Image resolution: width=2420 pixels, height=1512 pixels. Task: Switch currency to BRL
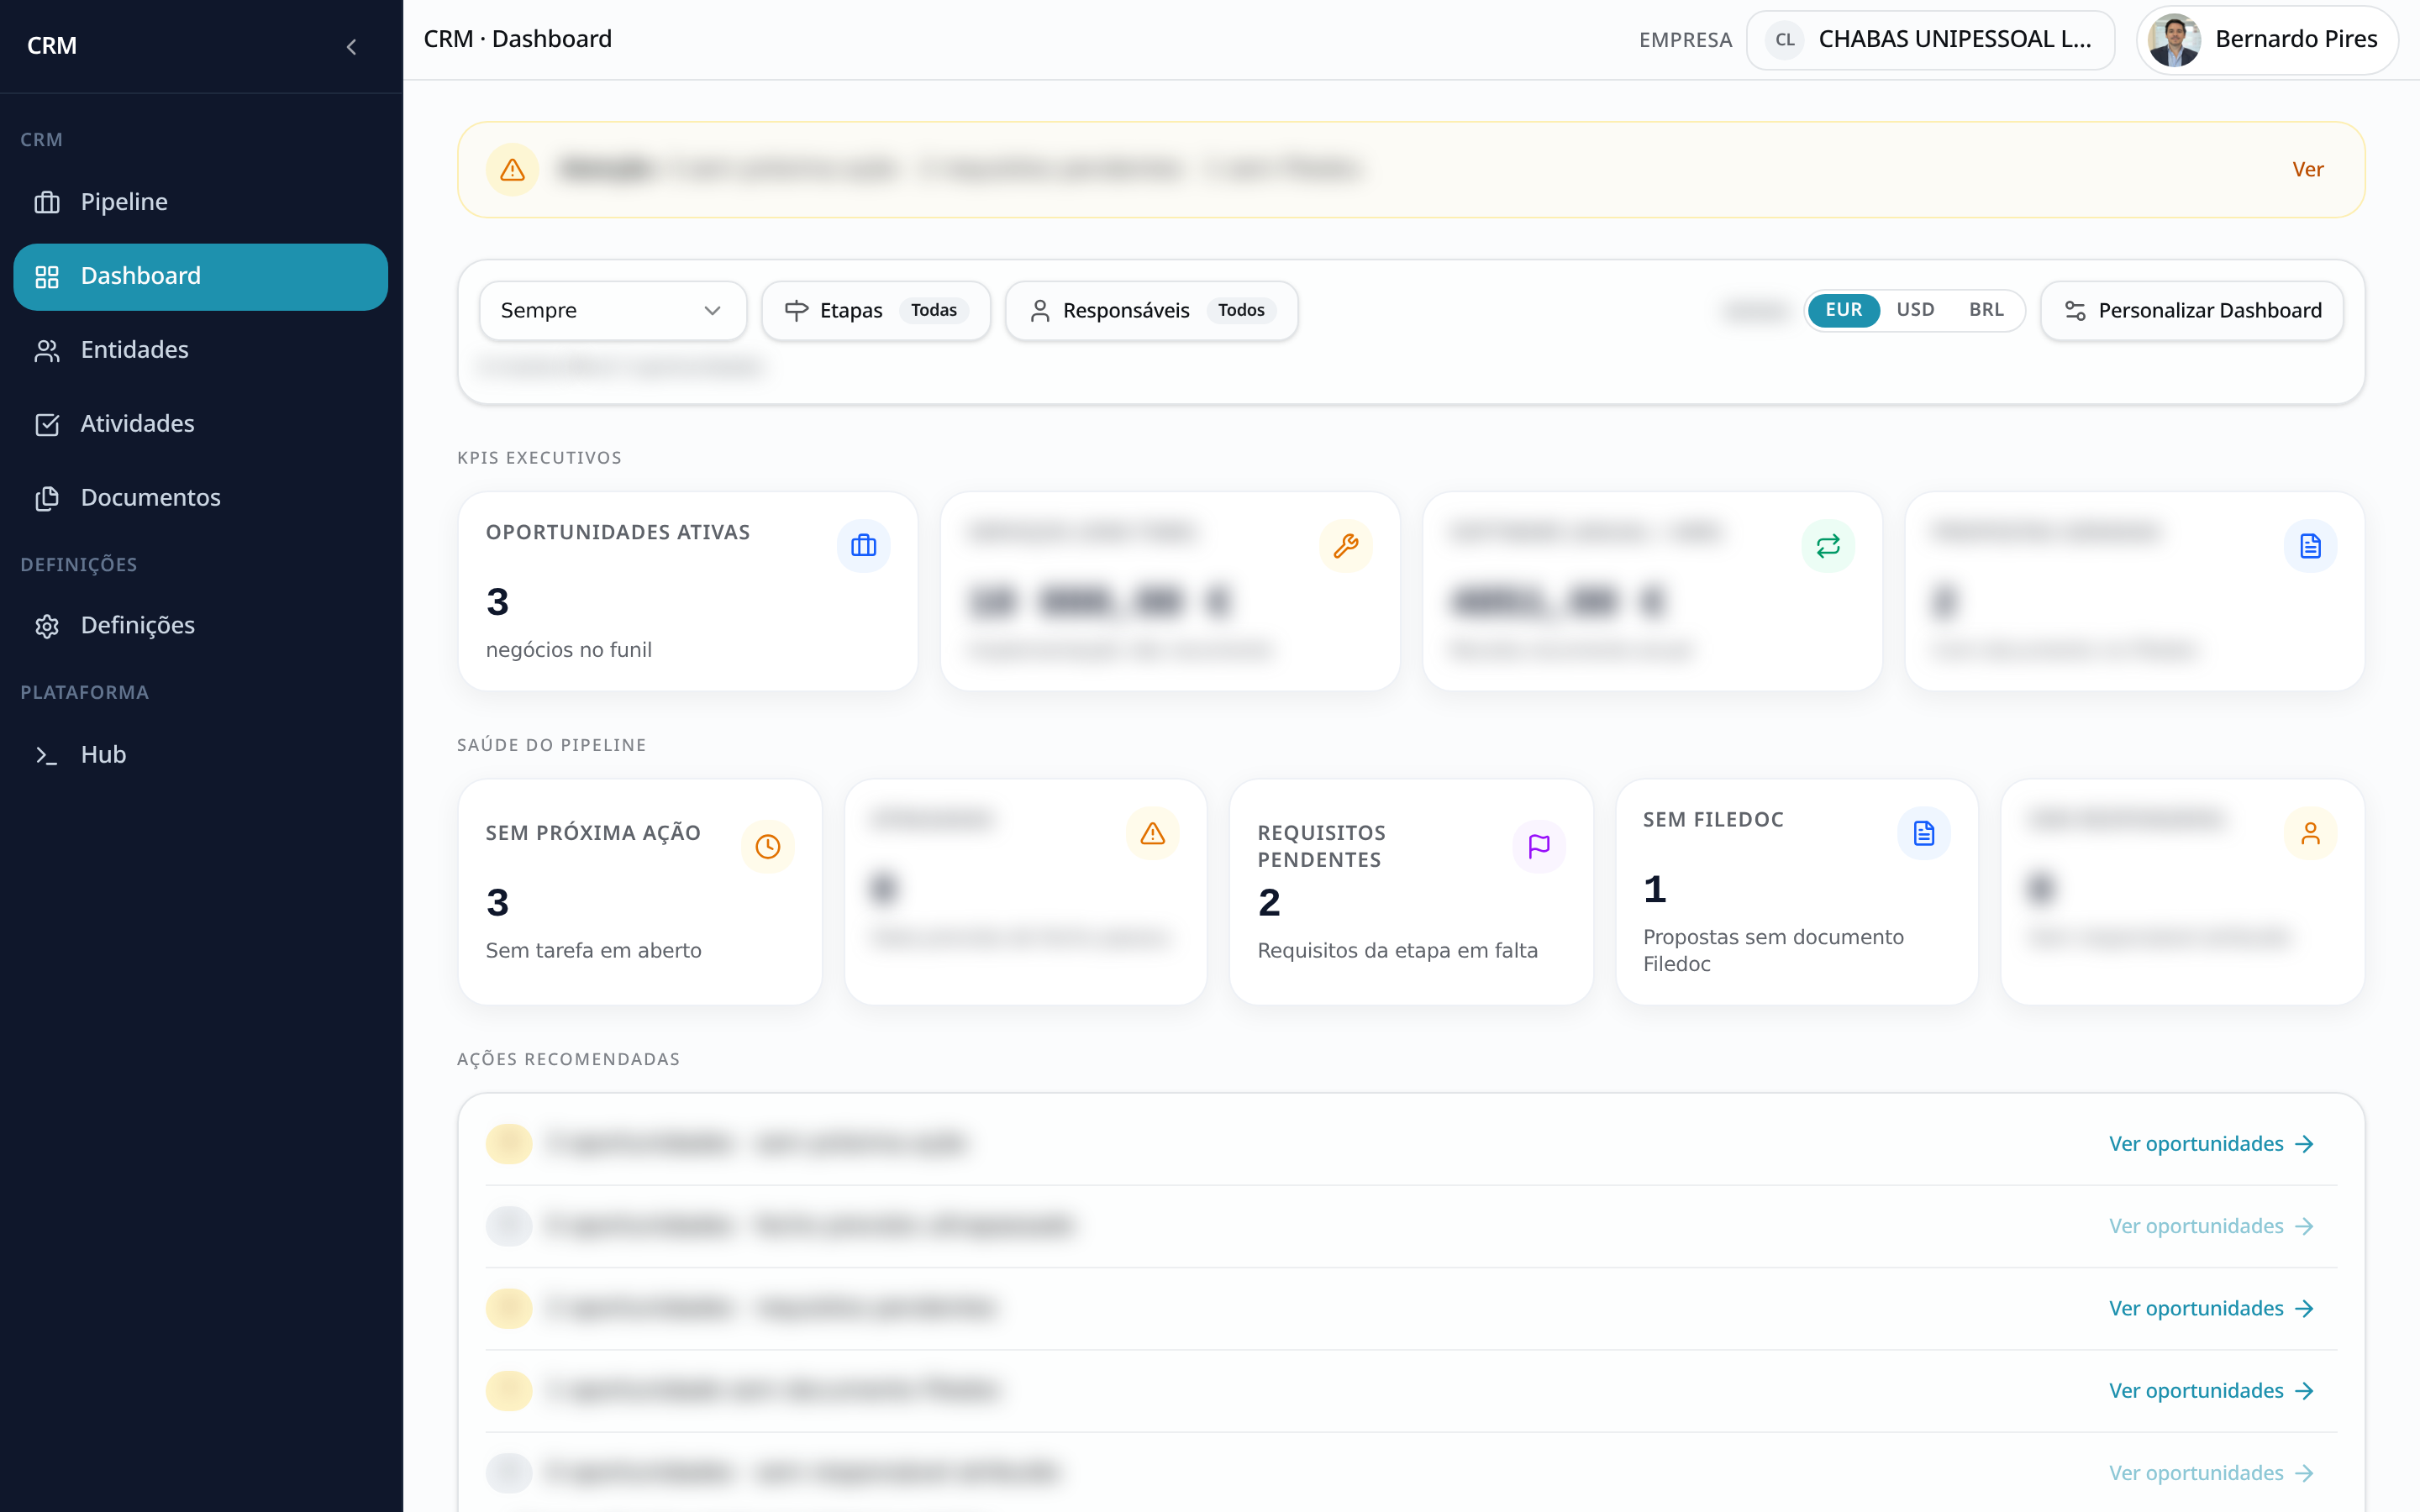[1986, 310]
